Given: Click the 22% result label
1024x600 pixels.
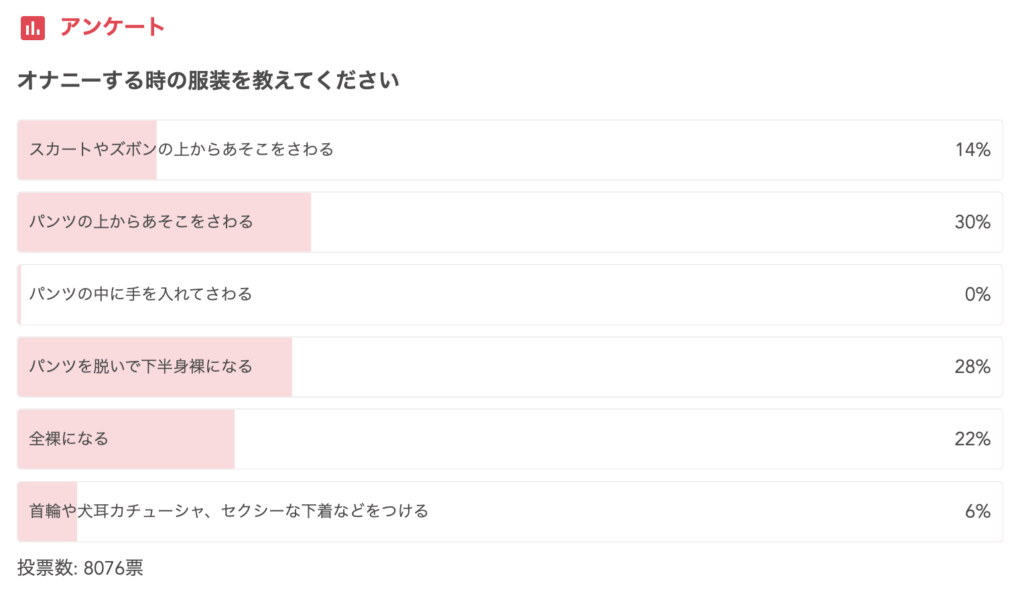Looking at the screenshot, I should [972, 438].
